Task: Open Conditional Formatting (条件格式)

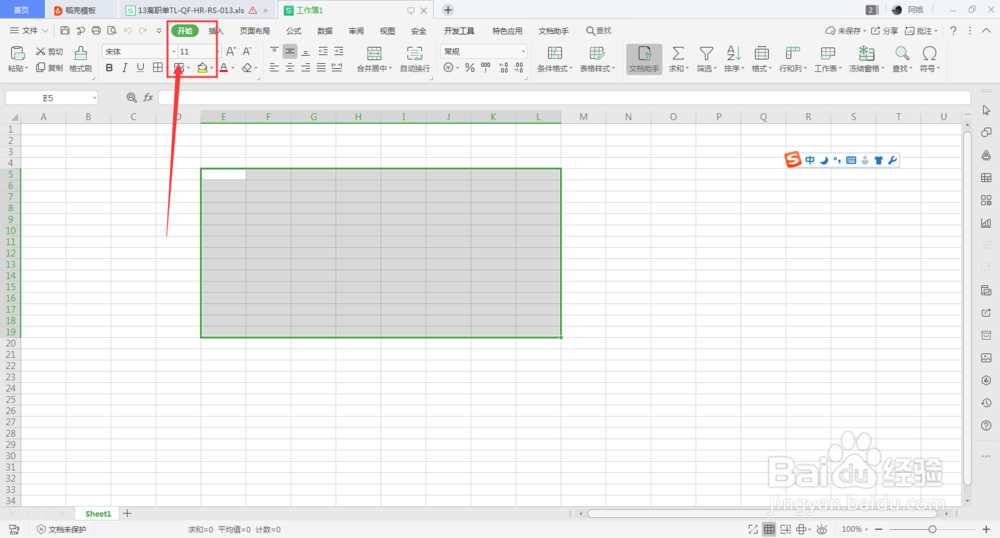Action: (555, 59)
